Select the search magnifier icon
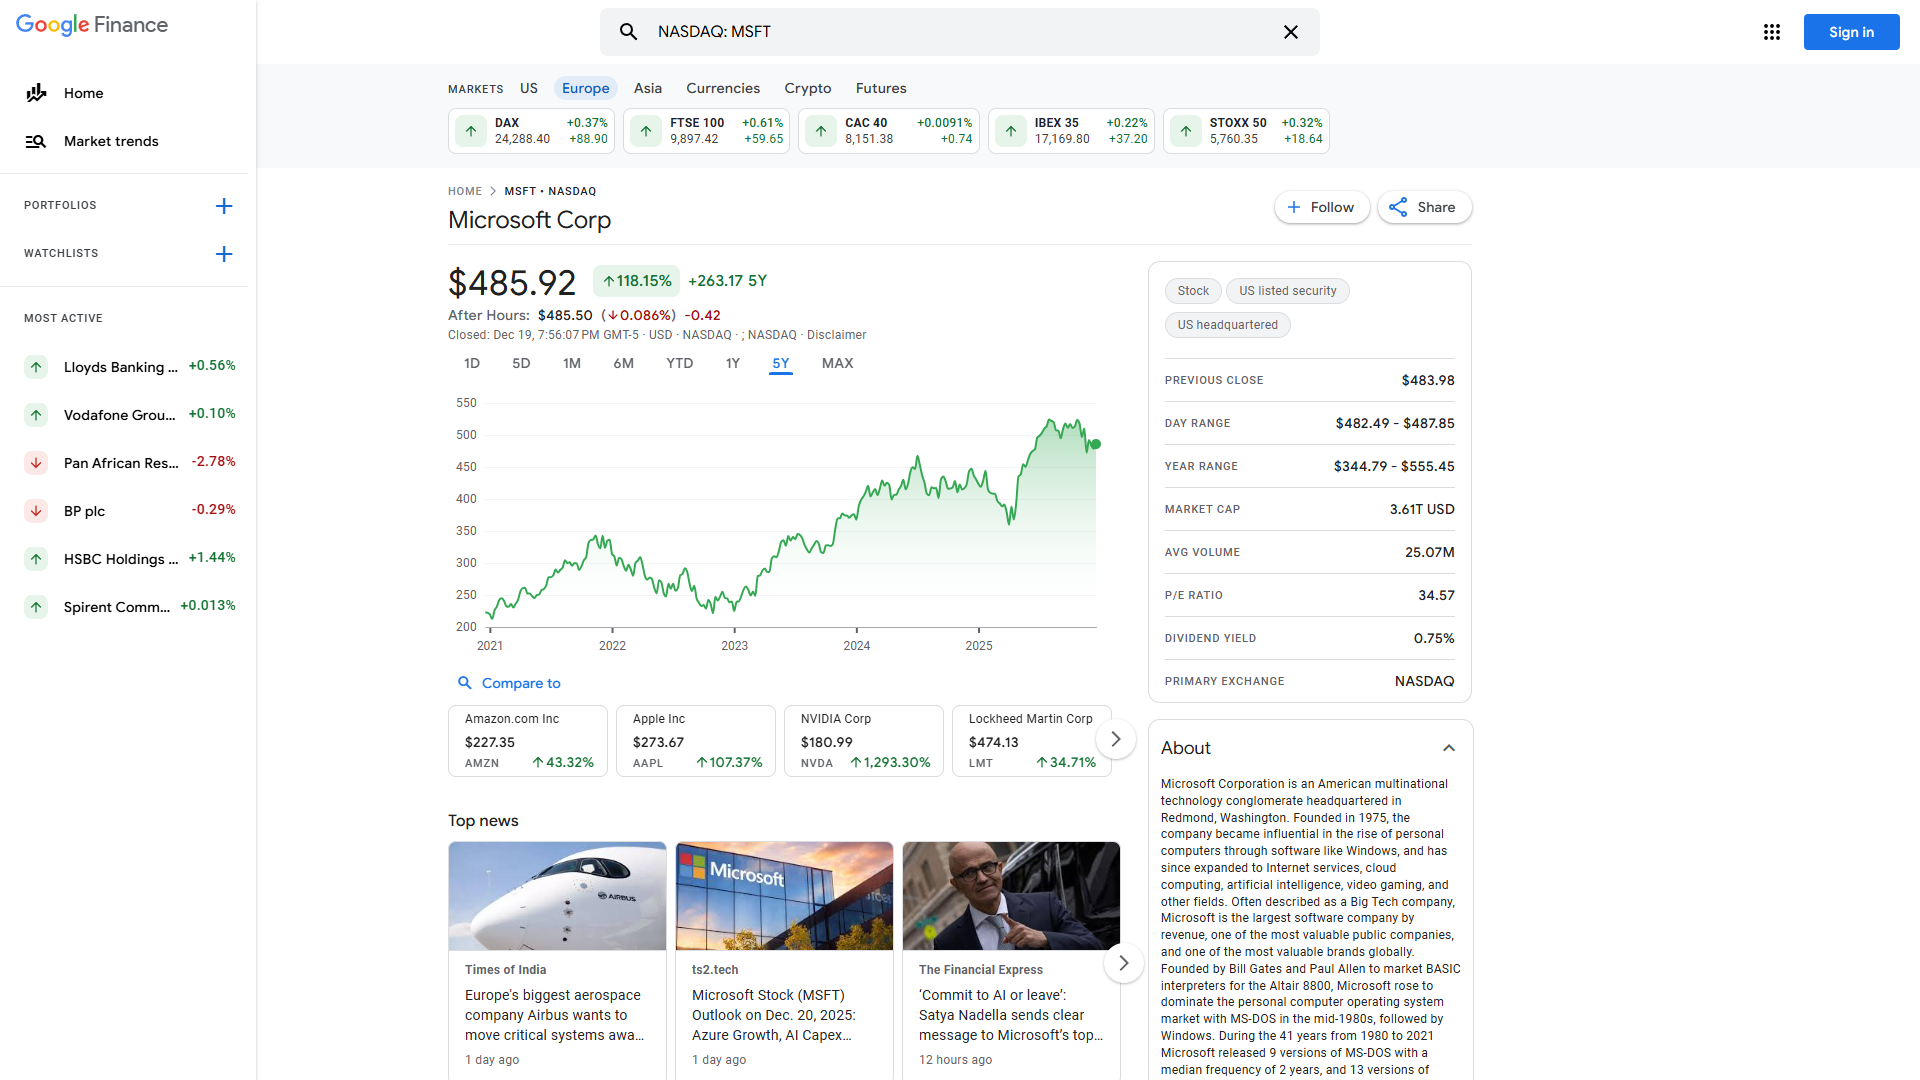The image size is (1920, 1080). pyautogui.click(x=629, y=32)
